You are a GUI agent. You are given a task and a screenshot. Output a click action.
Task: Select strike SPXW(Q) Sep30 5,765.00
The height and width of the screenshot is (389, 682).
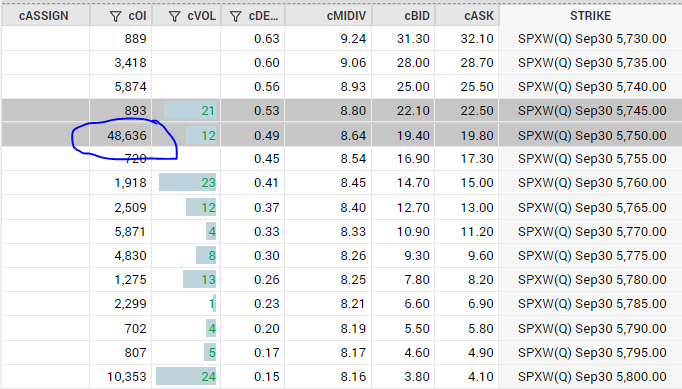[x=592, y=208]
